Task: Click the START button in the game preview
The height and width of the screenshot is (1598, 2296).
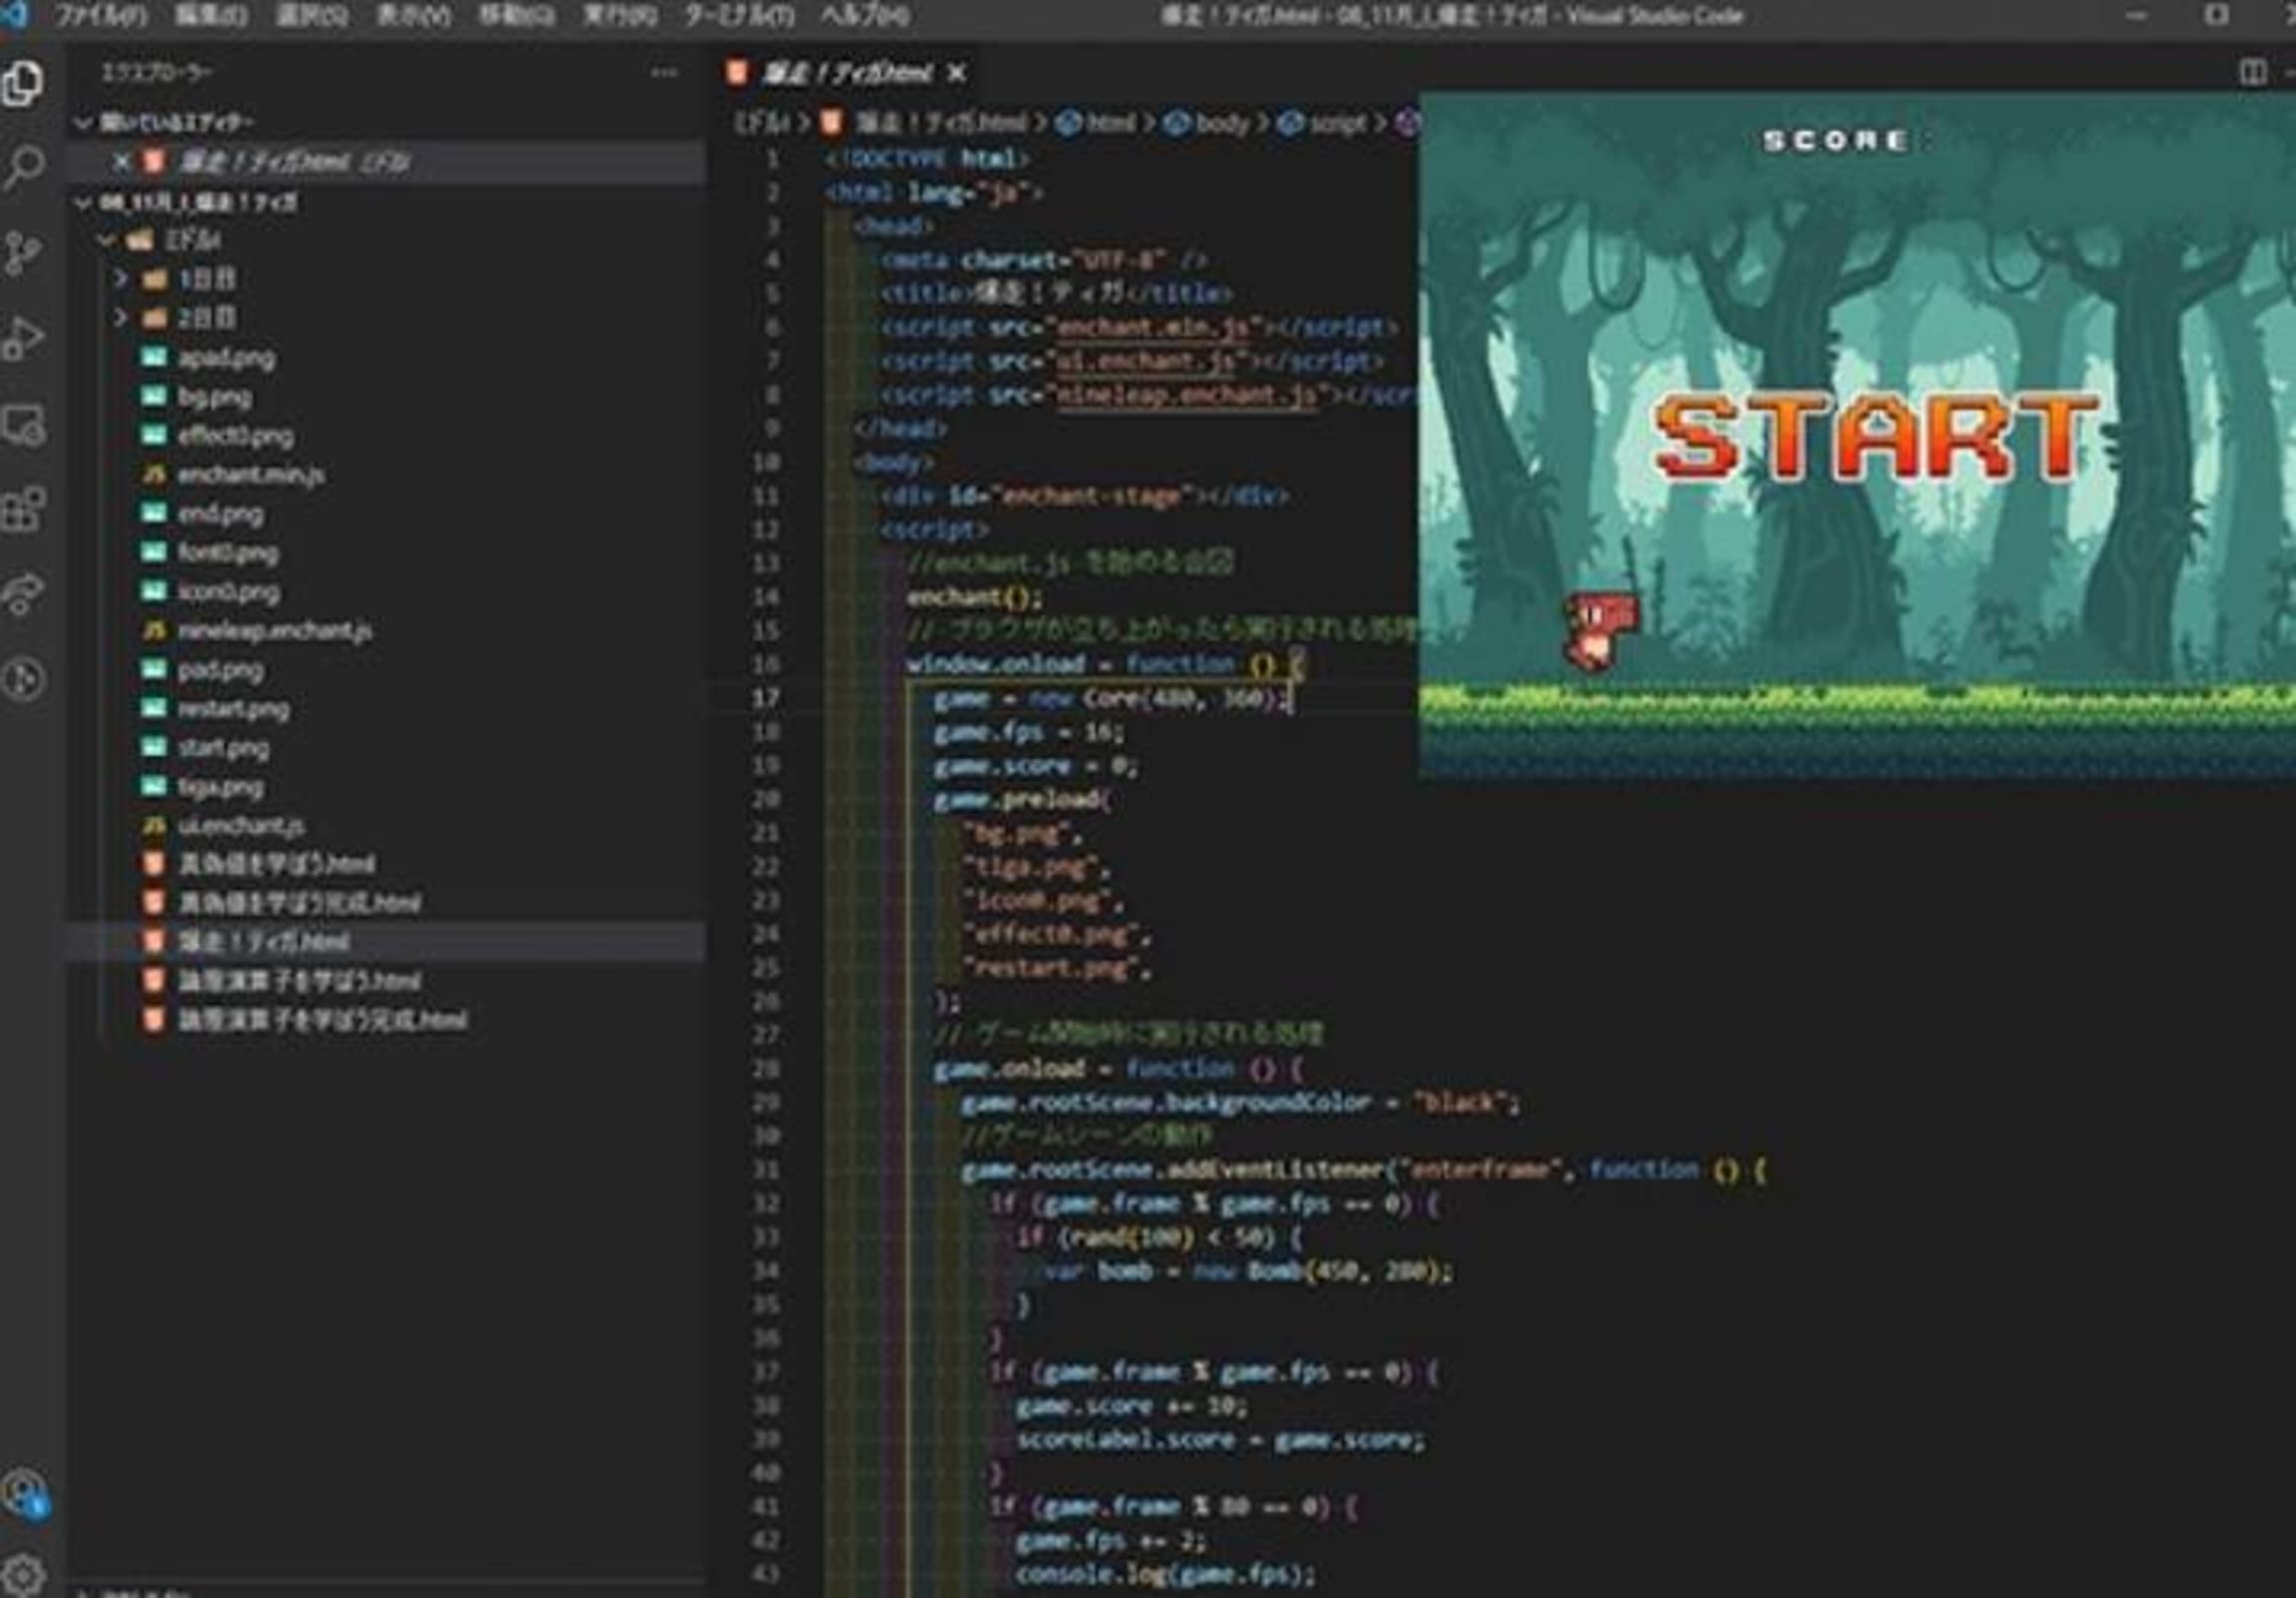Action: pyautogui.click(x=1874, y=436)
